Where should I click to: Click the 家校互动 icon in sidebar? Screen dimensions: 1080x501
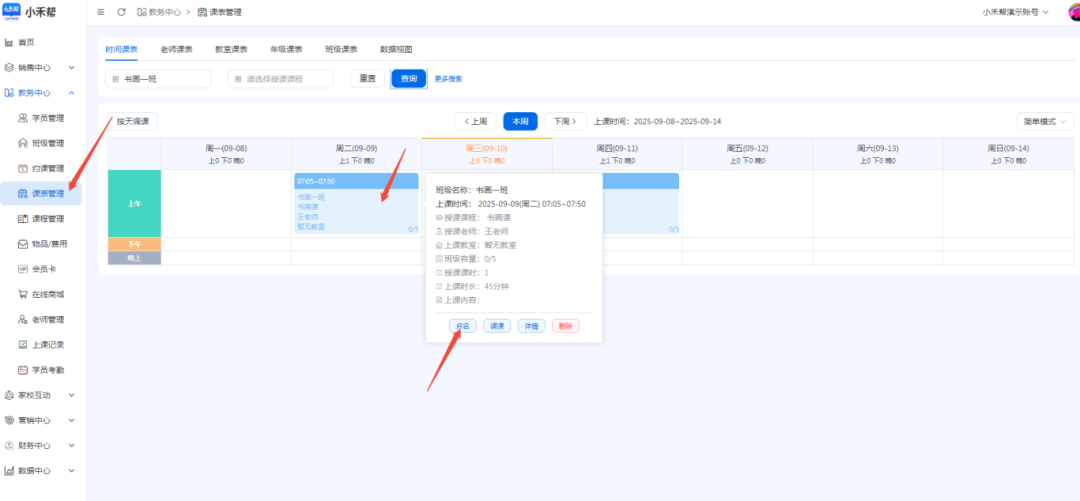pyautogui.click(x=9, y=395)
